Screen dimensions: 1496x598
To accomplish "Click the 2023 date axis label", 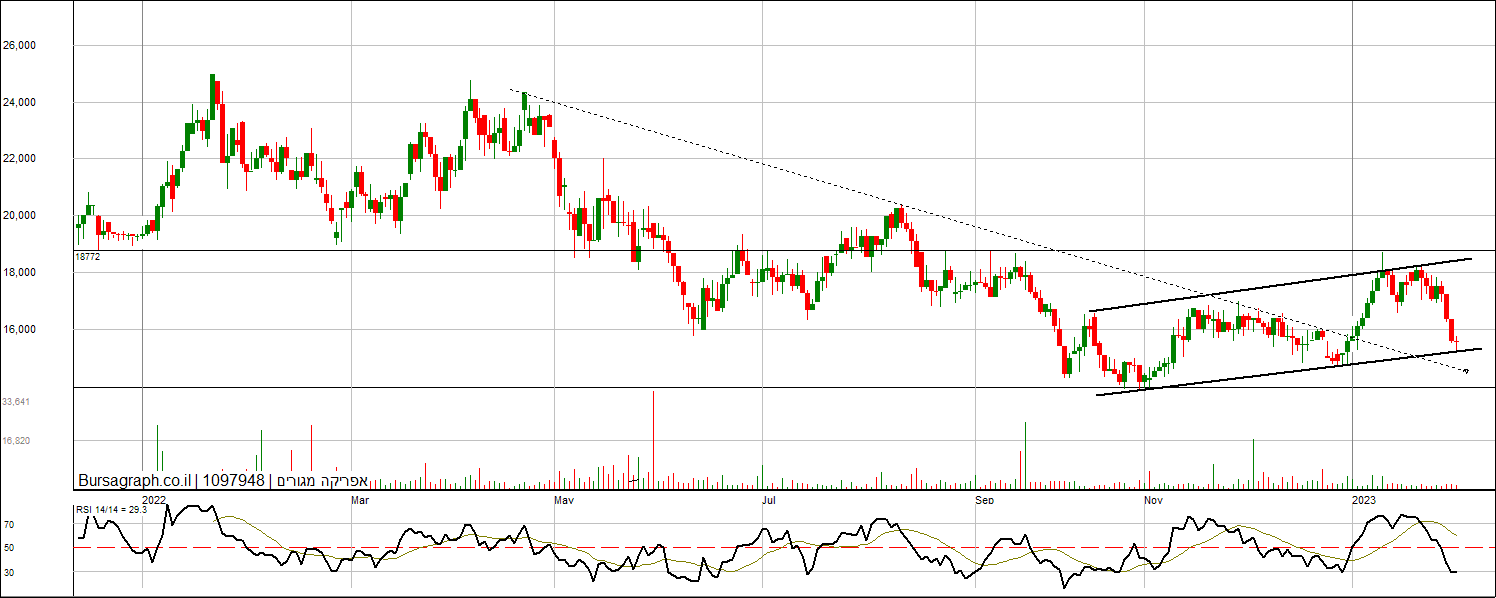I will pyautogui.click(x=1364, y=498).
